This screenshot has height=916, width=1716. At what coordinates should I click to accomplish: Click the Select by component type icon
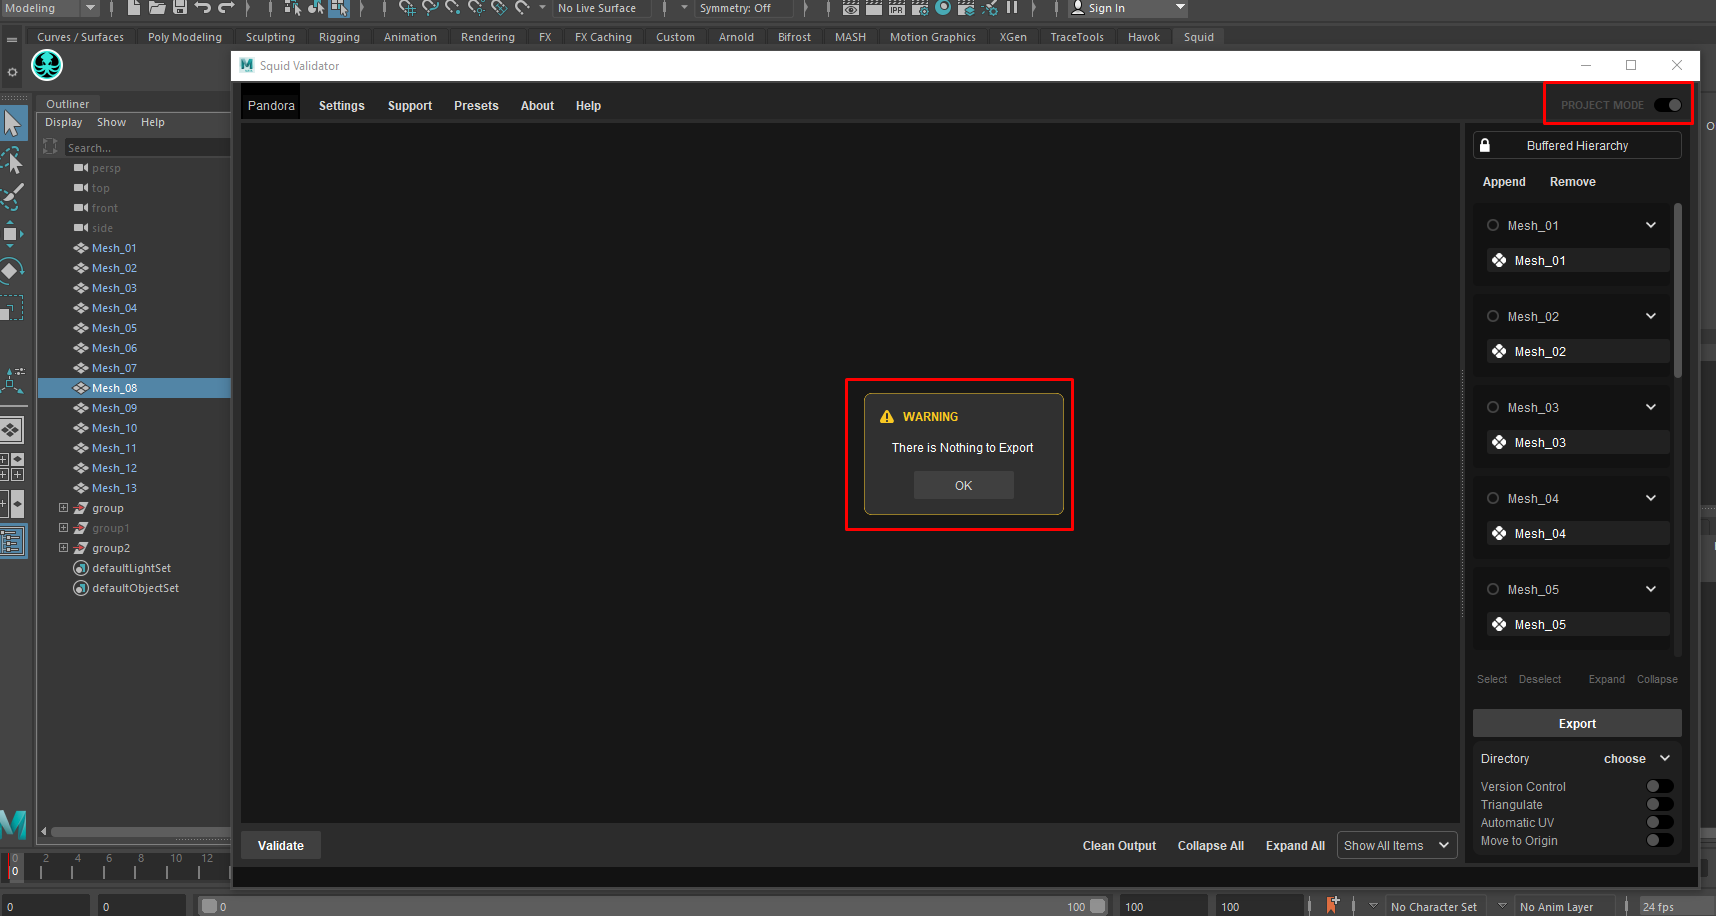pos(340,8)
